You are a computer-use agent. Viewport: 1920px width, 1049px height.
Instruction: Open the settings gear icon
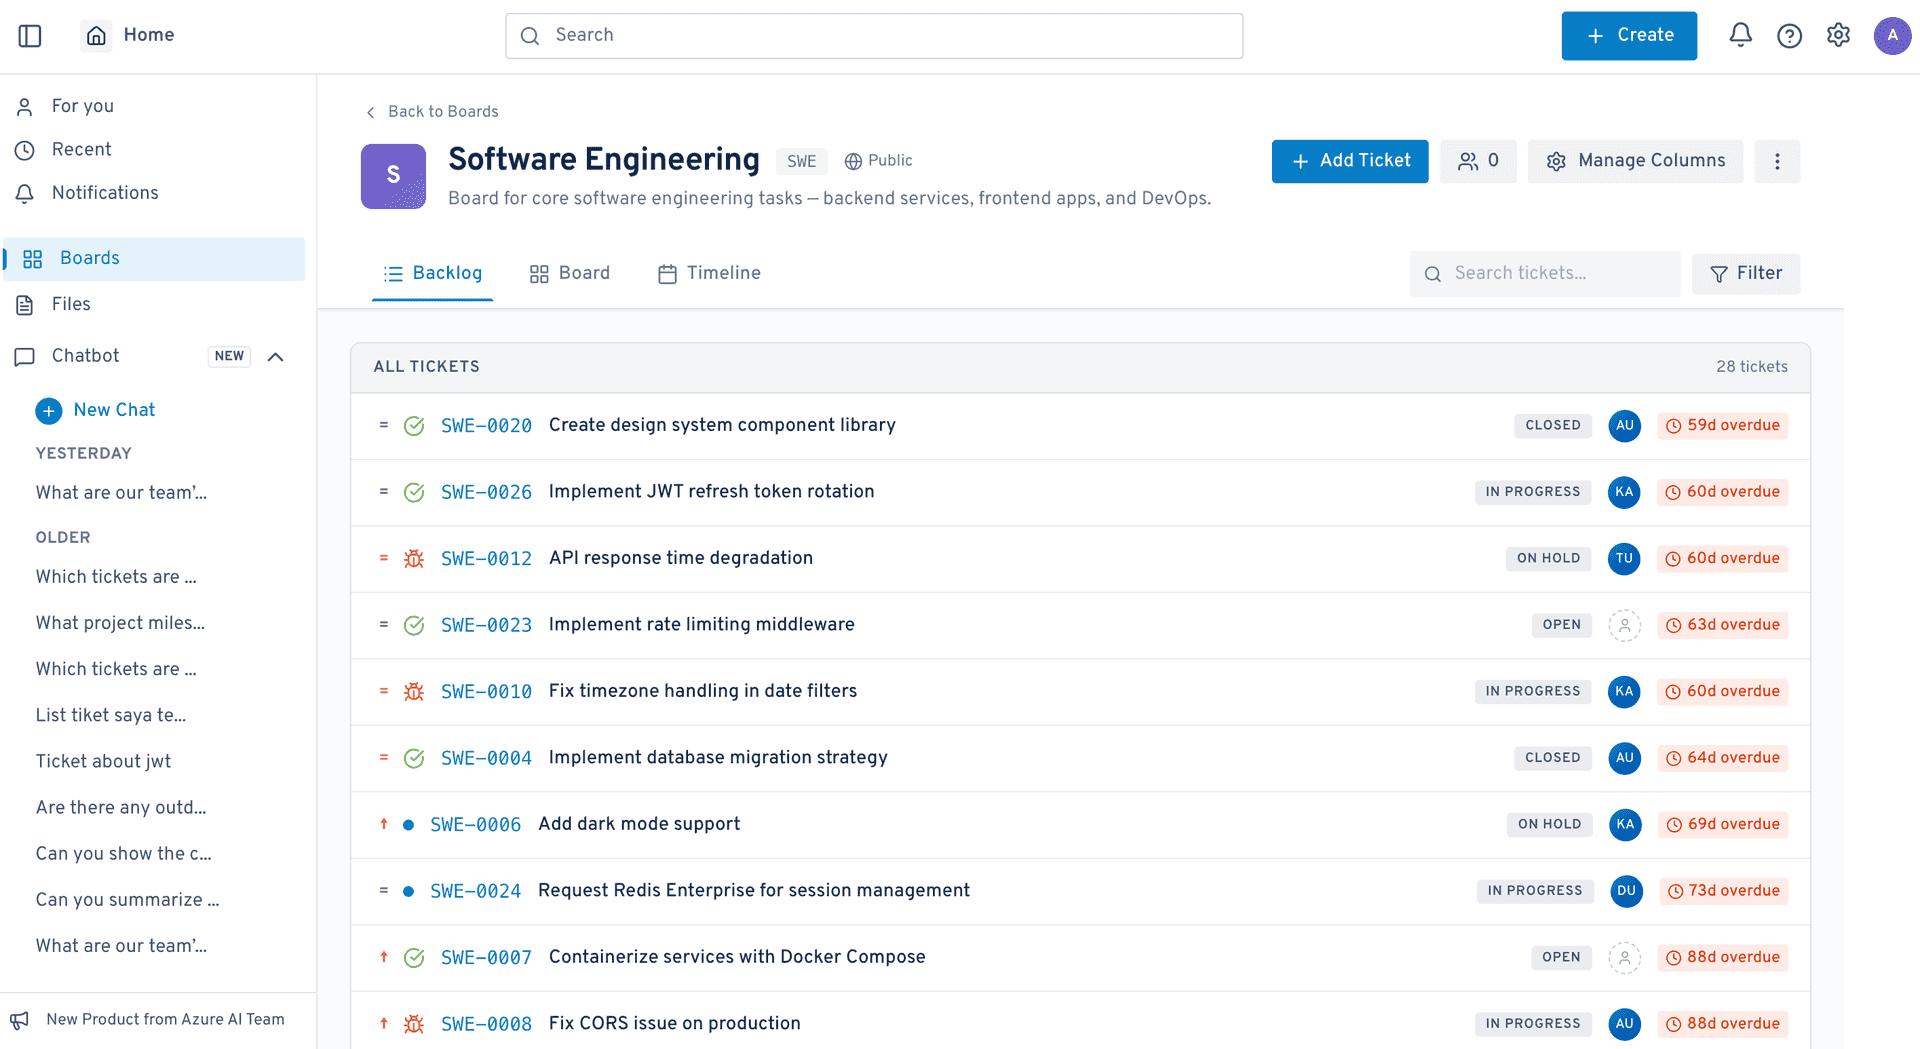pyautogui.click(x=1838, y=36)
